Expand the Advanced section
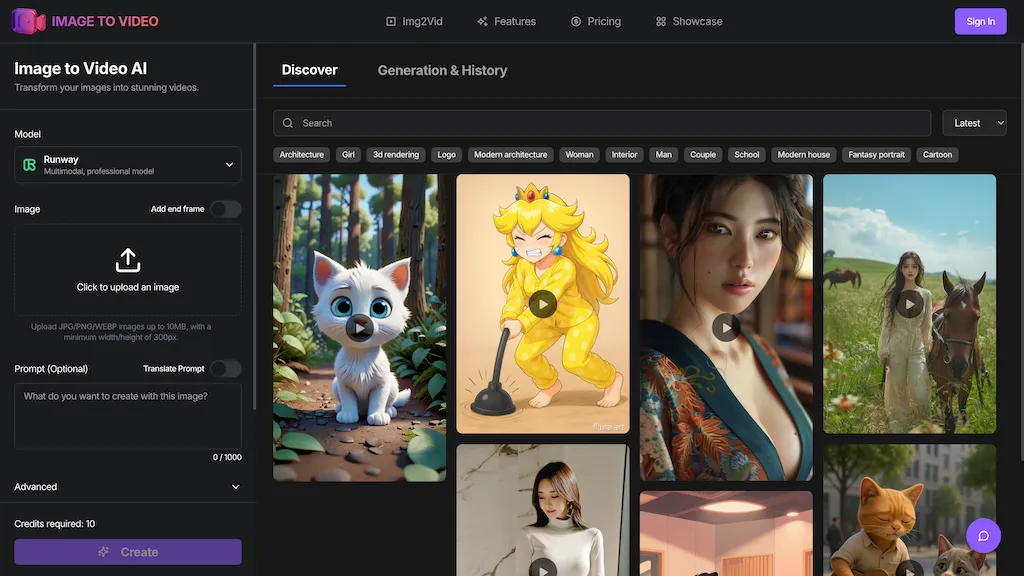 point(128,487)
